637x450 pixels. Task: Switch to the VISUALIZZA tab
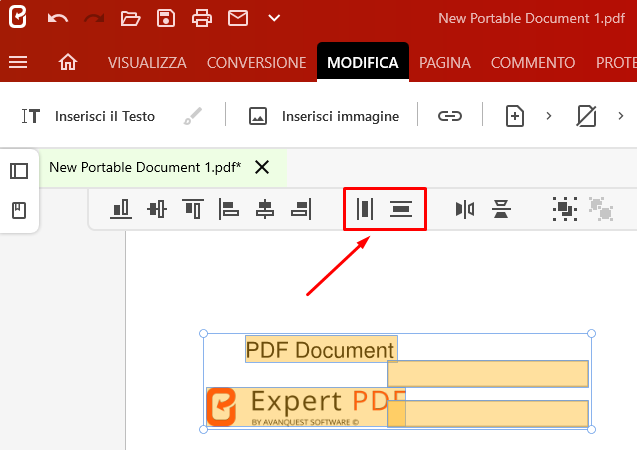(x=147, y=63)
